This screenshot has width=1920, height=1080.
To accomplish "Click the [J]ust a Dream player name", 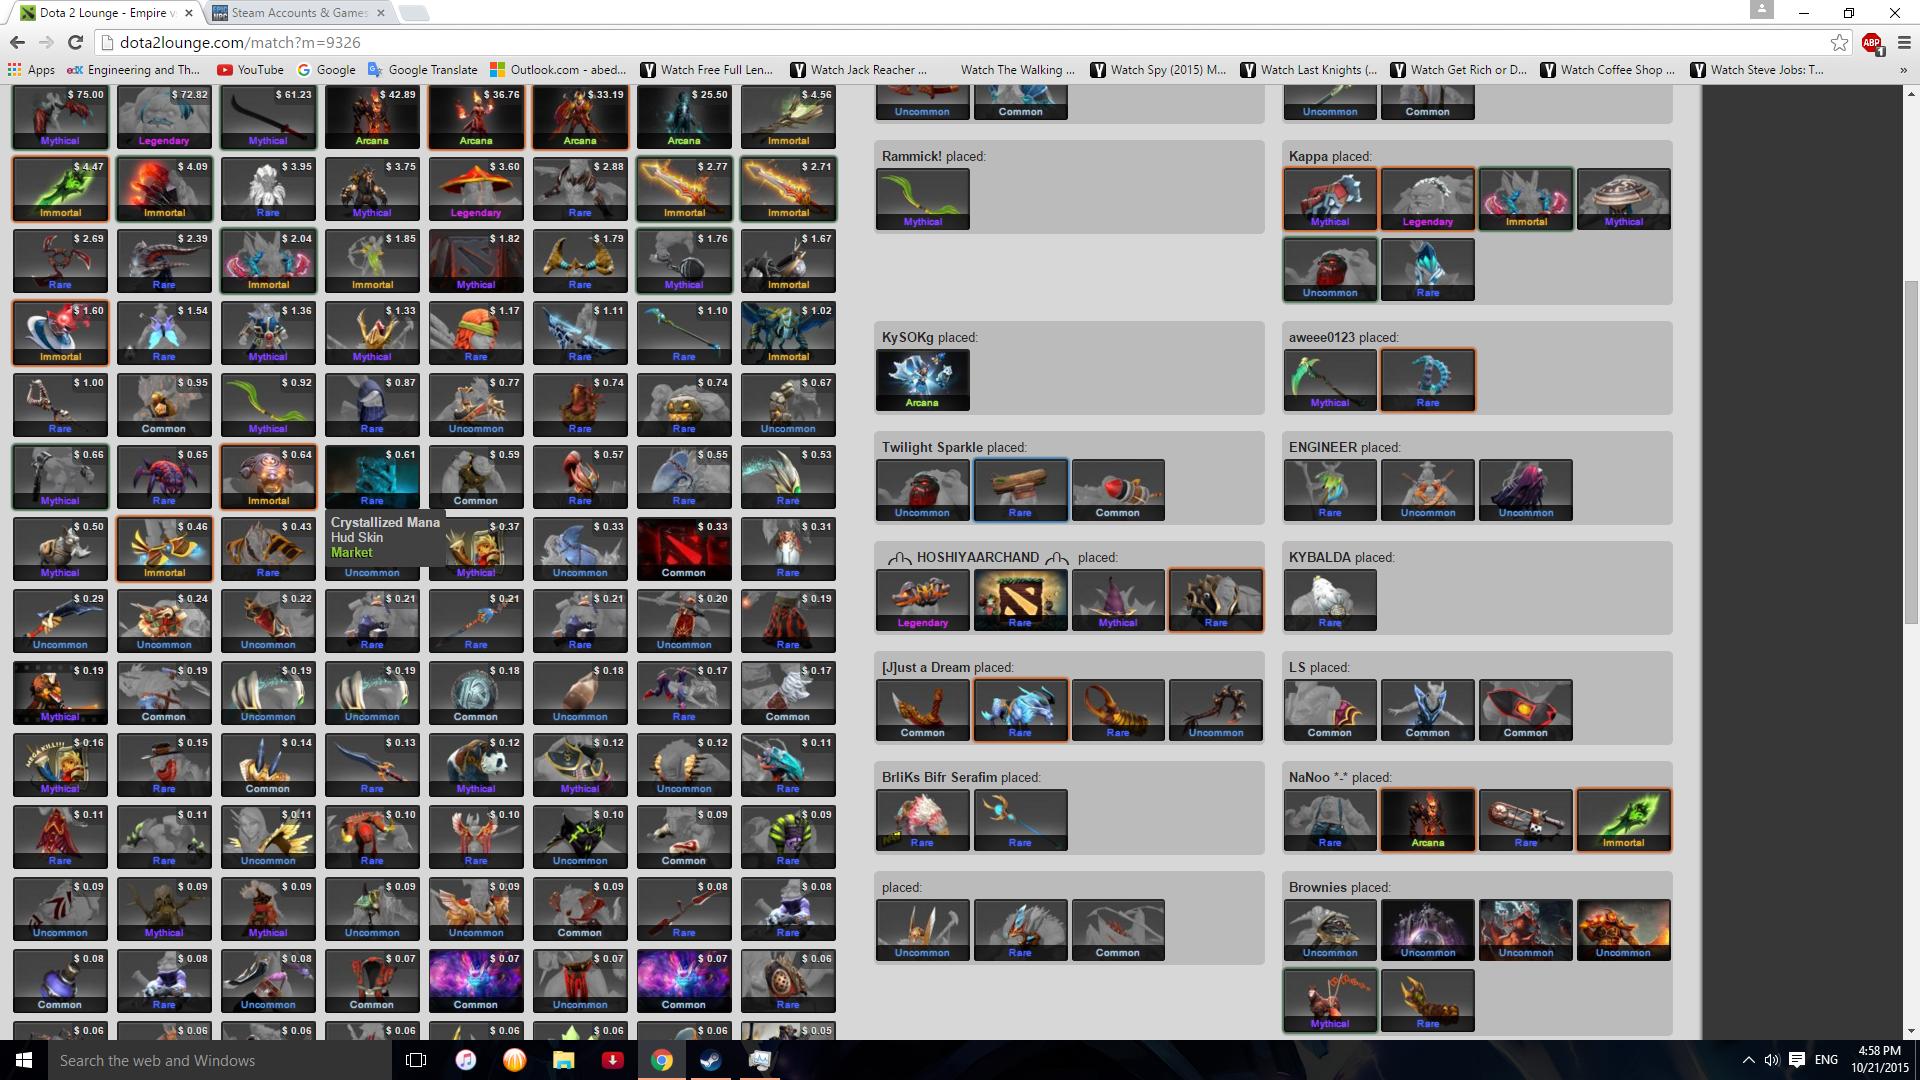I will [926, 667].
